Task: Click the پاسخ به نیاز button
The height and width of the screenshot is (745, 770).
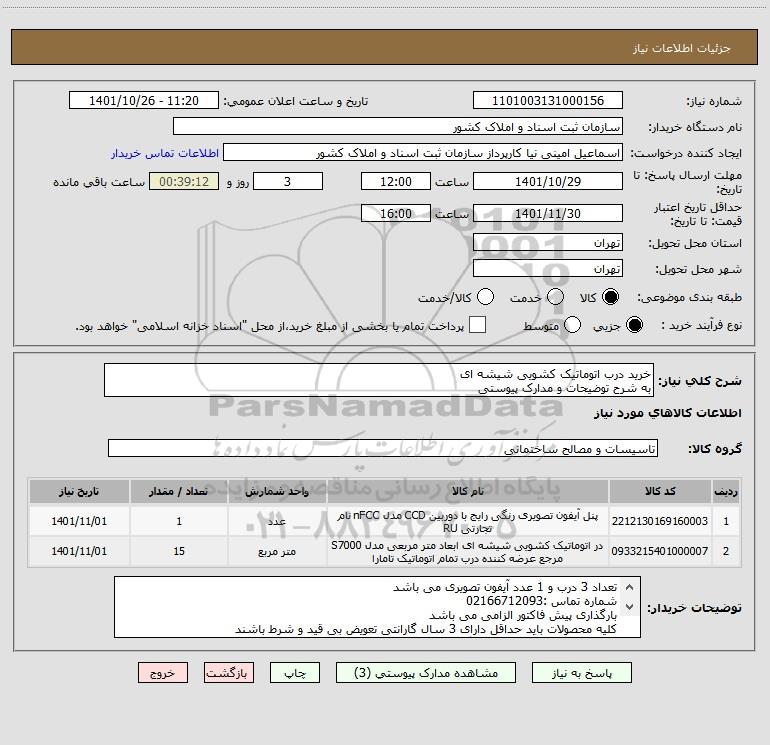Action: coord(582,673)
